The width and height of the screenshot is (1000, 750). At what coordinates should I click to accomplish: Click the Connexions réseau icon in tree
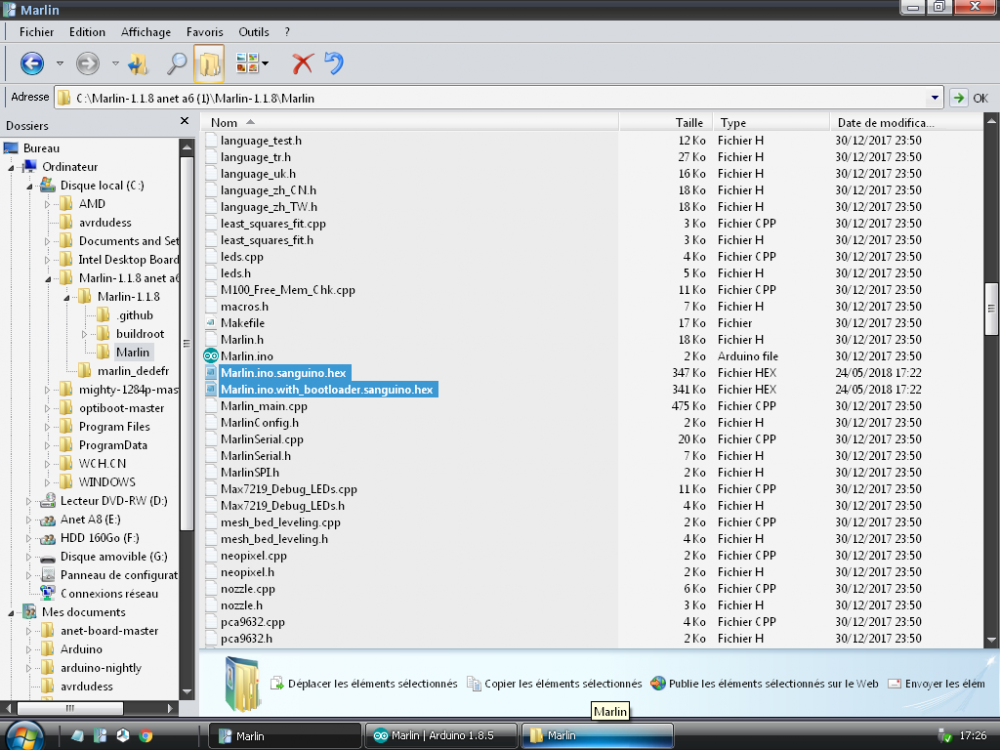coord(47,593)
